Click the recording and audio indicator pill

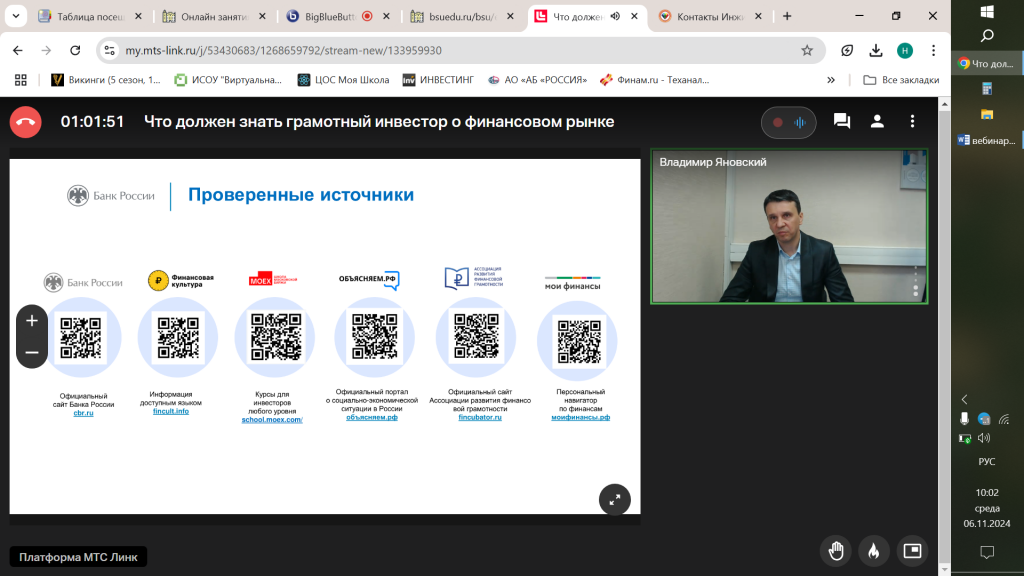[x=789, y=122]
